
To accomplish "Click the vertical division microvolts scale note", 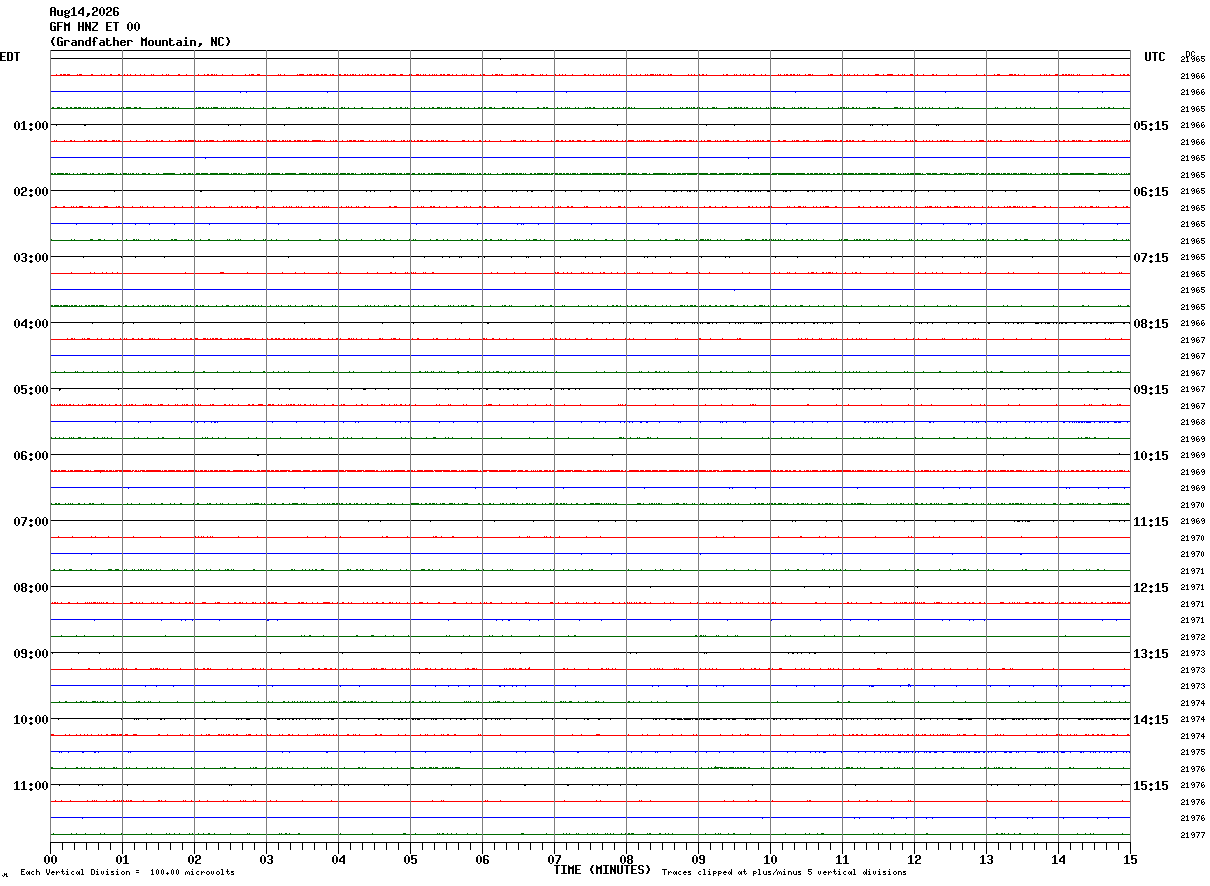I will point(127,873).
